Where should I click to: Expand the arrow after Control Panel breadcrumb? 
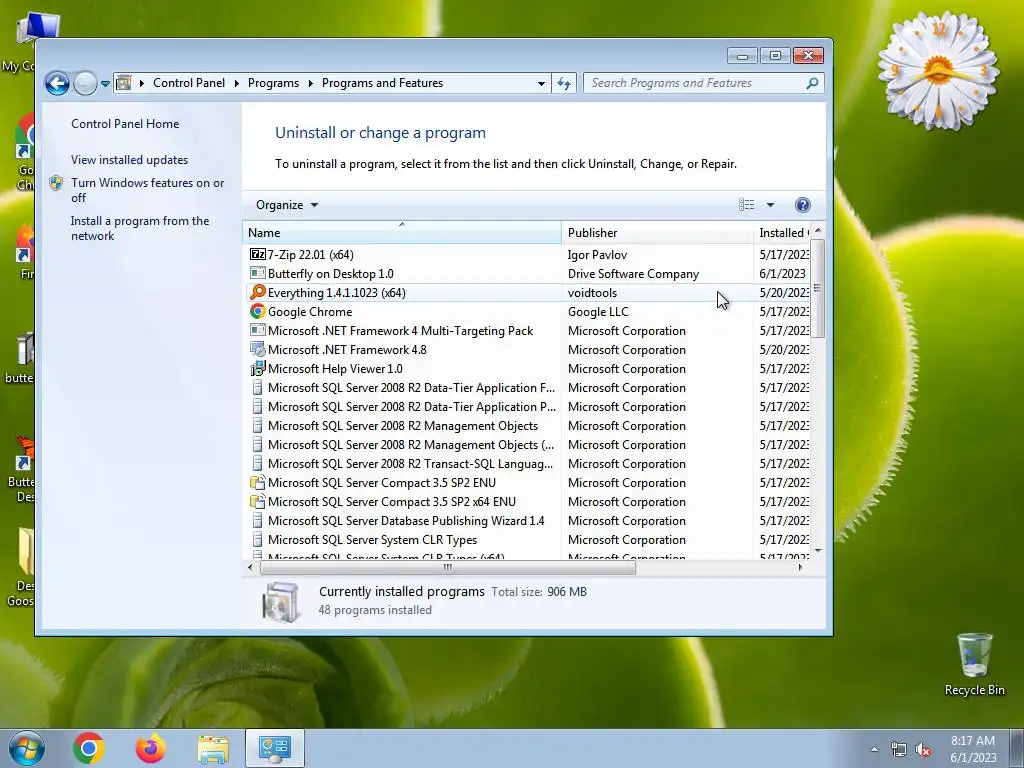[x=236, y=83]
